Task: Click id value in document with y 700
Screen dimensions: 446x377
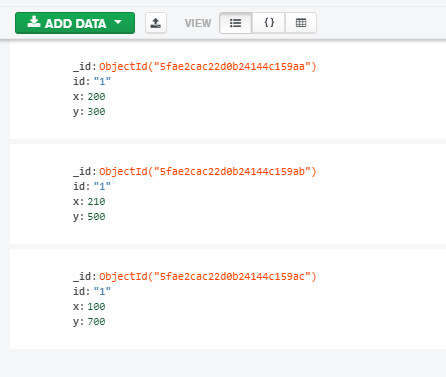Action: (x=102, y=292)
